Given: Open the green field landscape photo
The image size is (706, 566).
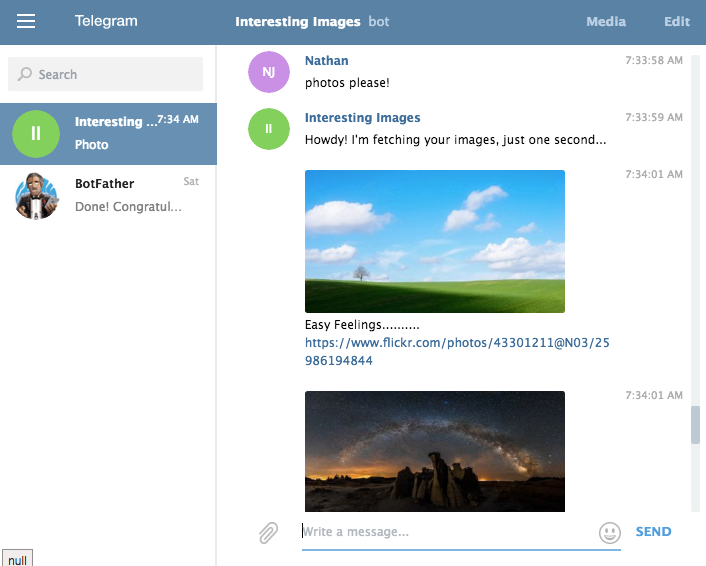Looking at the screenshot, I should [x=435, y=241].
